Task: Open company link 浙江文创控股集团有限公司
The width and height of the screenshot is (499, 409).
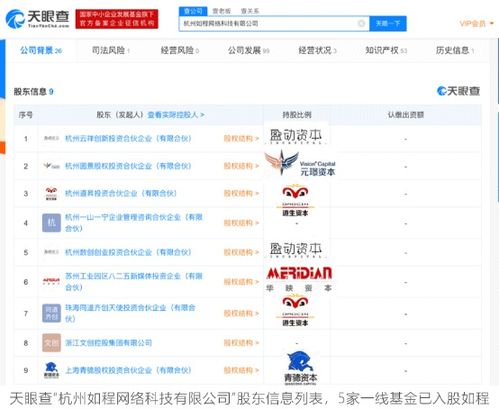Action: coord(108,343)
